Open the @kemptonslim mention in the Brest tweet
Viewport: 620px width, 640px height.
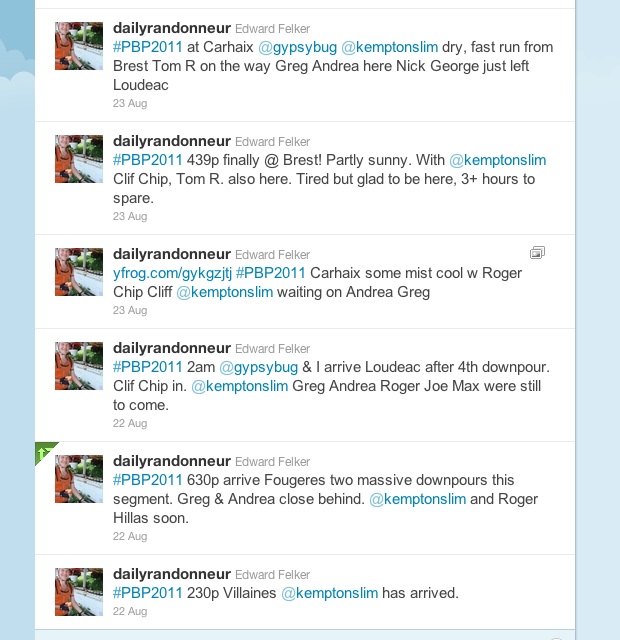(498, 160)
